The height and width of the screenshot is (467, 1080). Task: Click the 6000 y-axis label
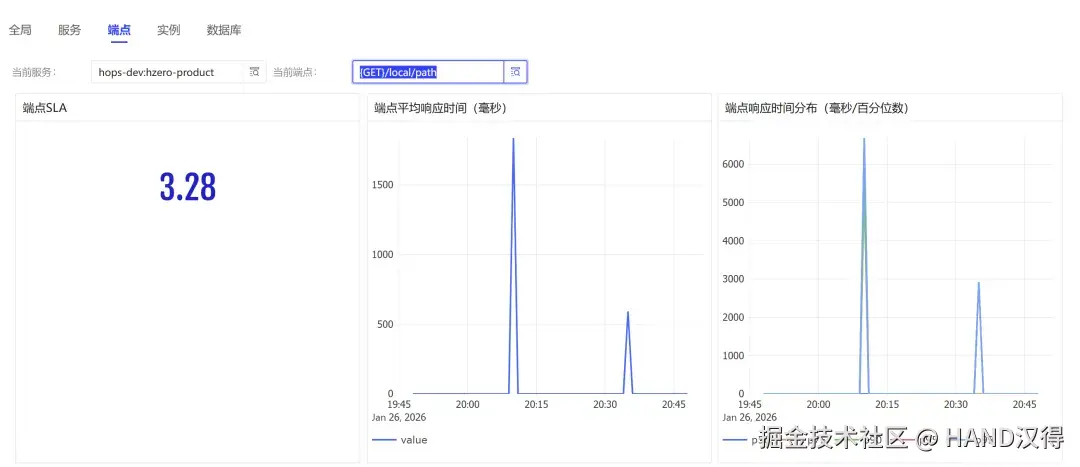tap(731, 164)
